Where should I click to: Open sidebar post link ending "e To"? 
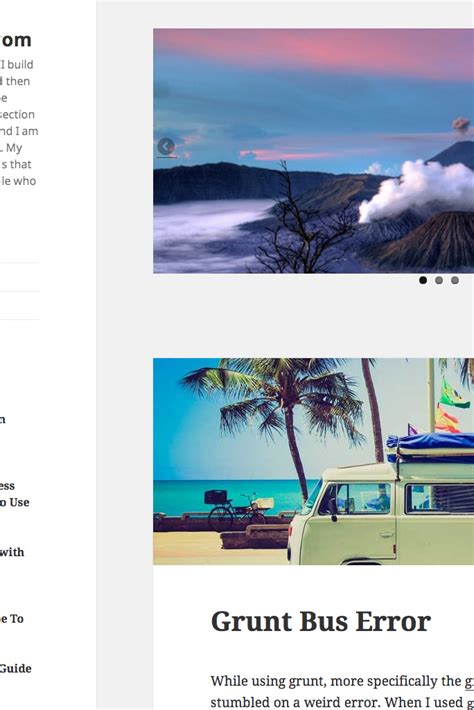click(12, 619)
